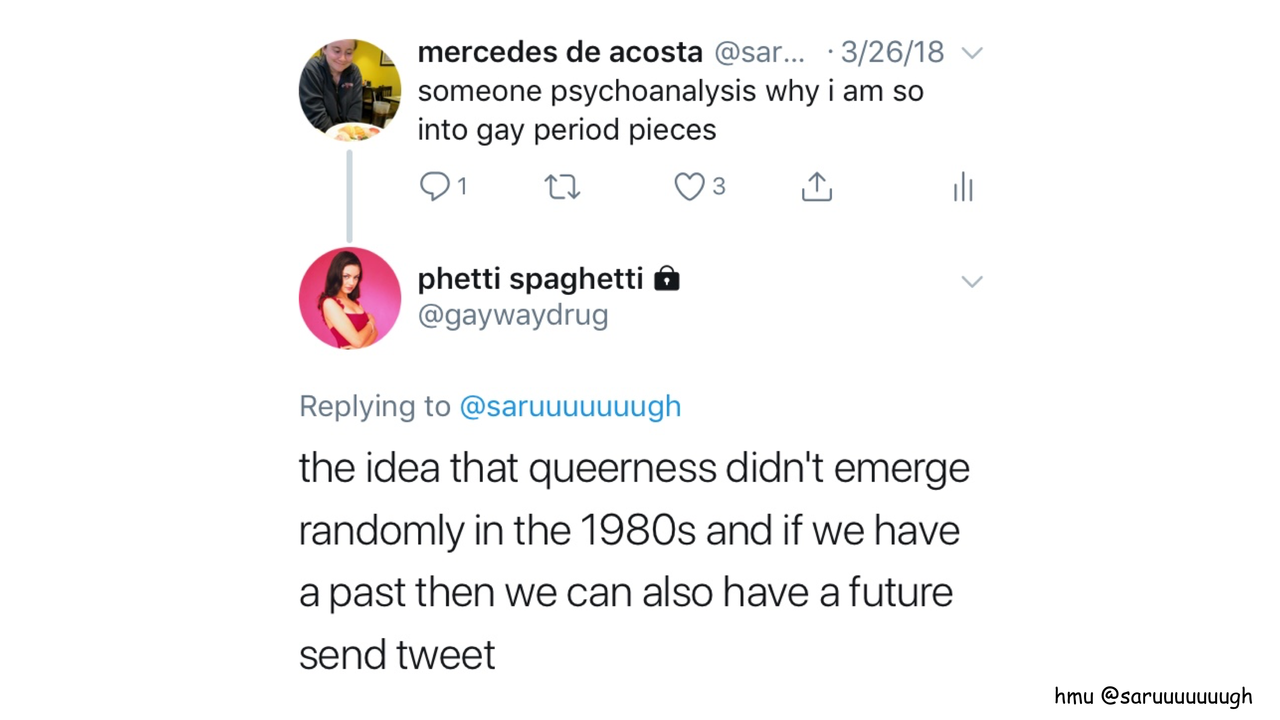Retweet the mercedes de acosta tweet
Screen dimensions: 1280x720
tap(562, 187)
